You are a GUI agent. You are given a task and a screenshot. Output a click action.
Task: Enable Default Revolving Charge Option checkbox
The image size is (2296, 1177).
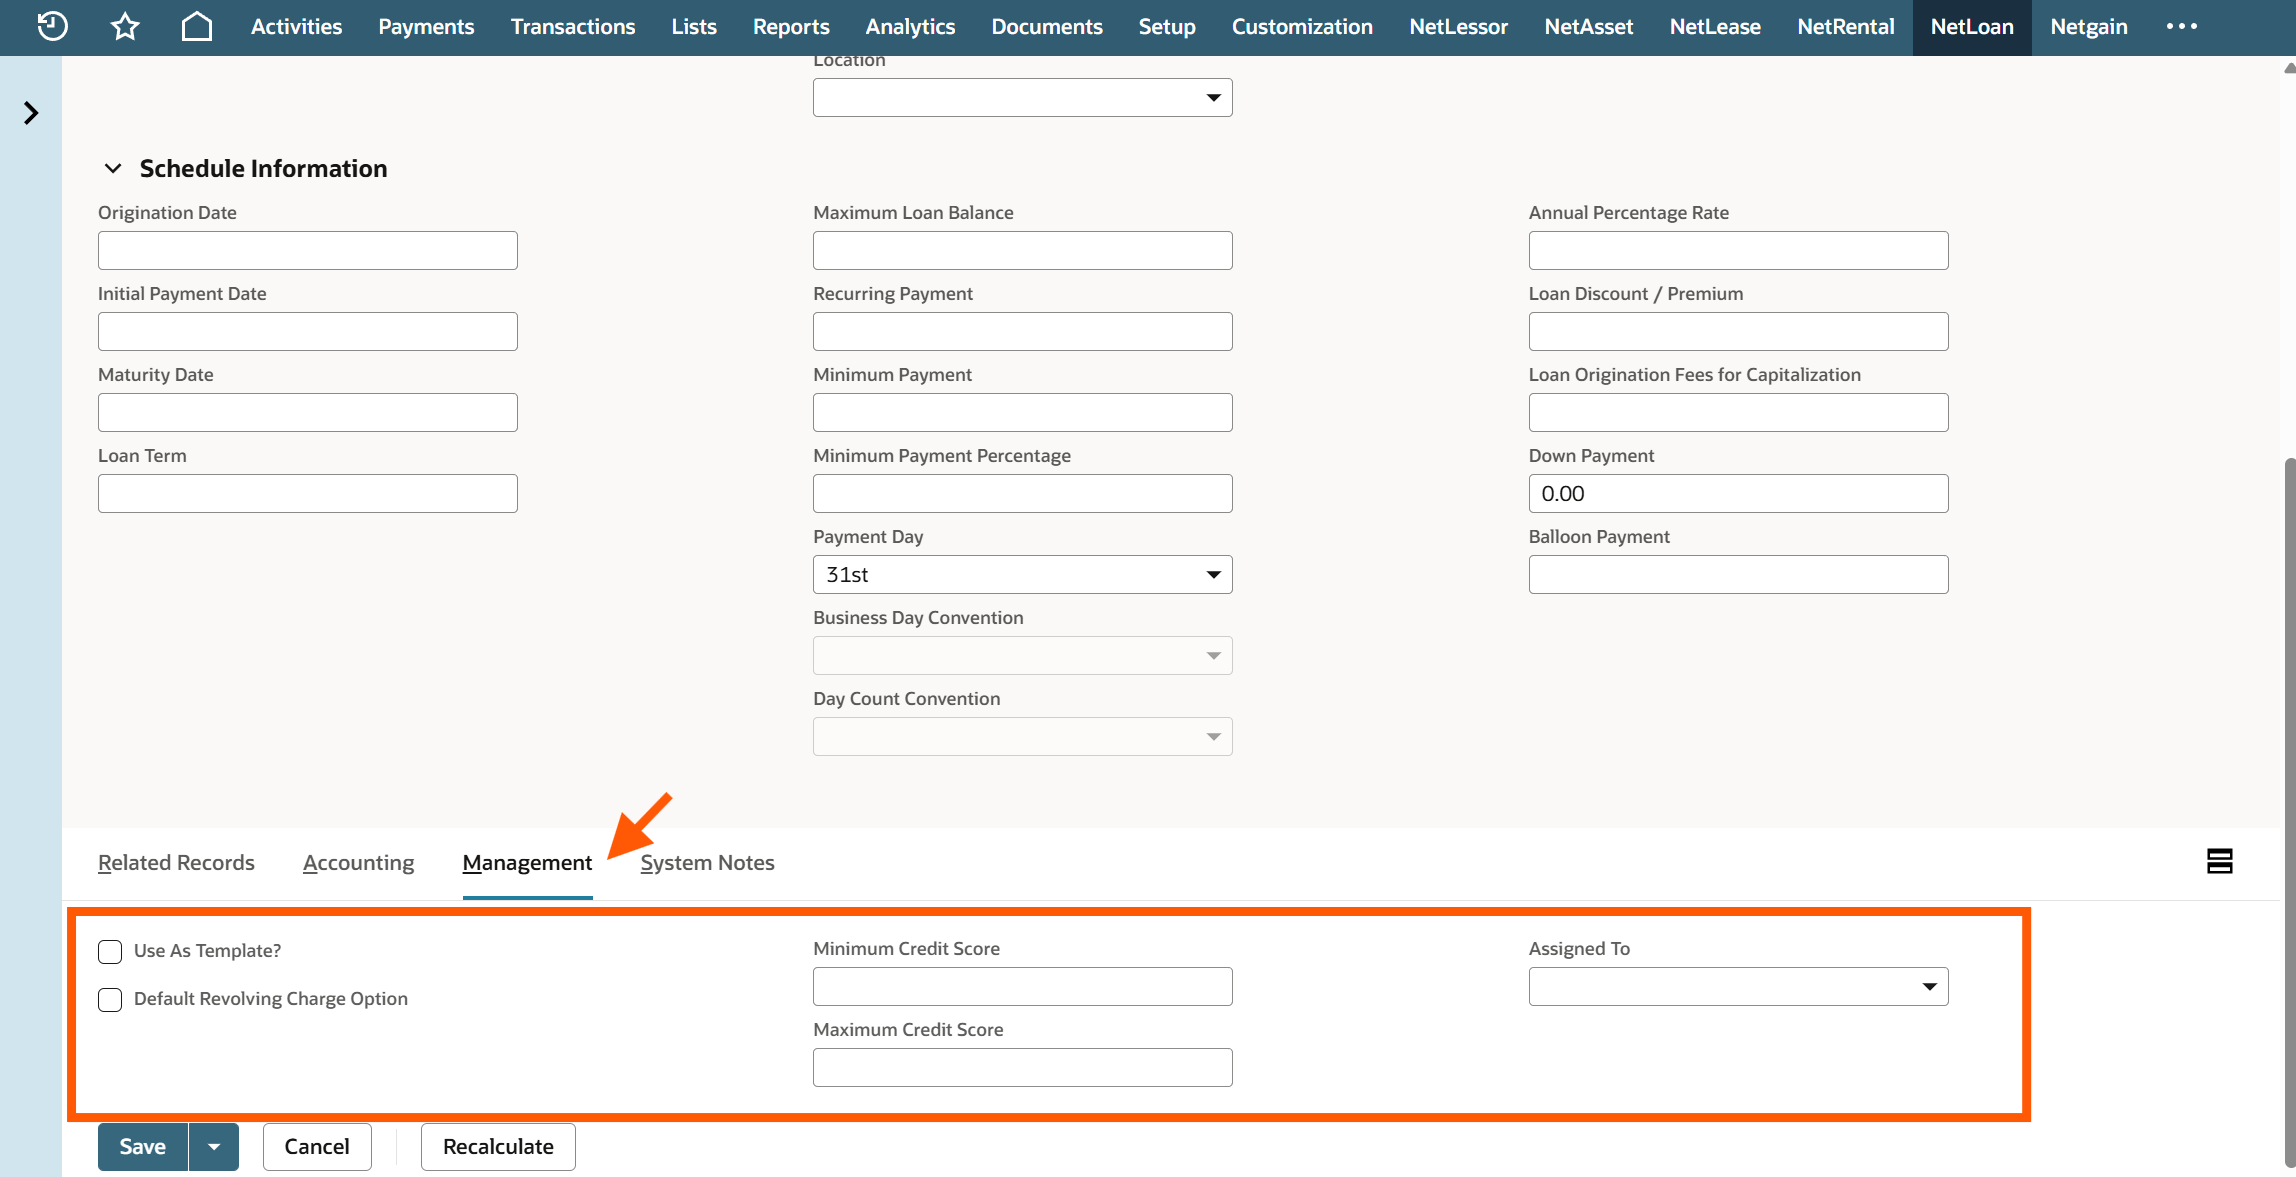(110, 999)
